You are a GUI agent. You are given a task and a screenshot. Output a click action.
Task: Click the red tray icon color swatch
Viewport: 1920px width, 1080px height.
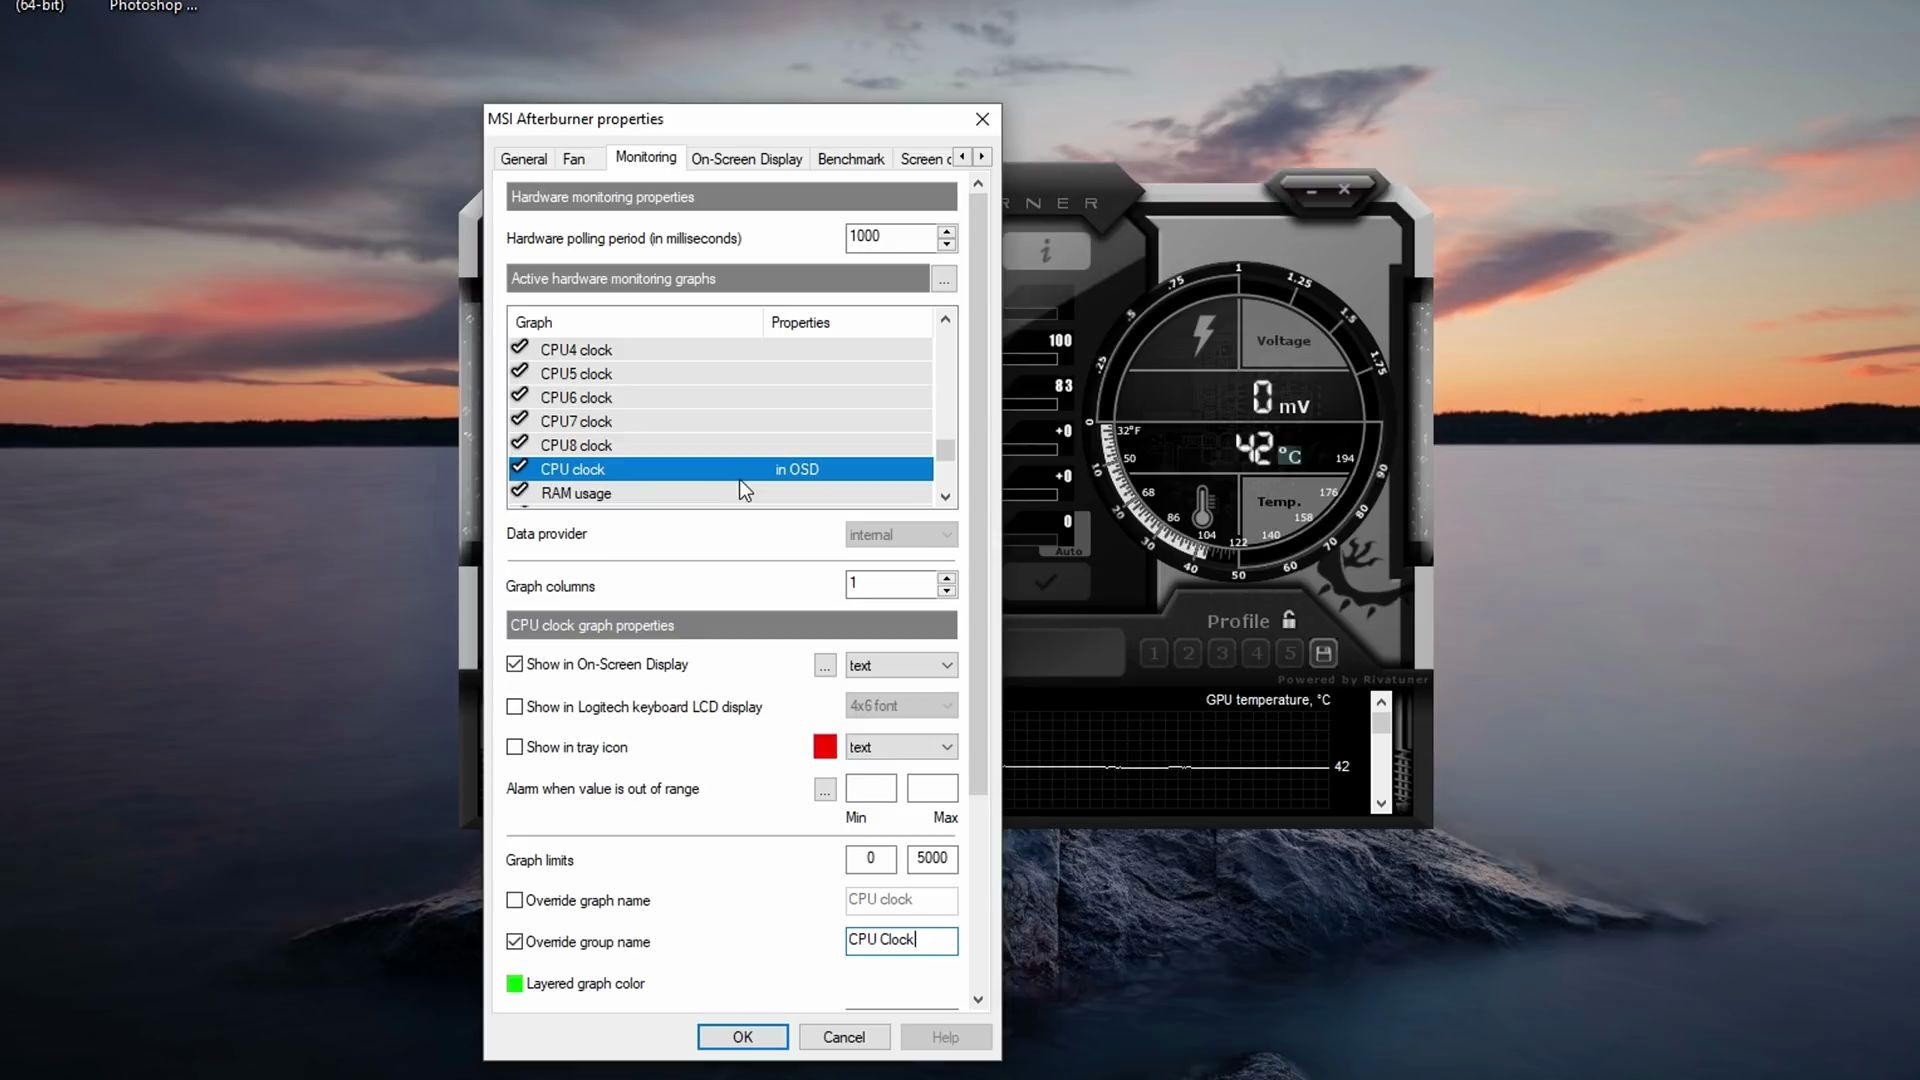click(825, 747)
